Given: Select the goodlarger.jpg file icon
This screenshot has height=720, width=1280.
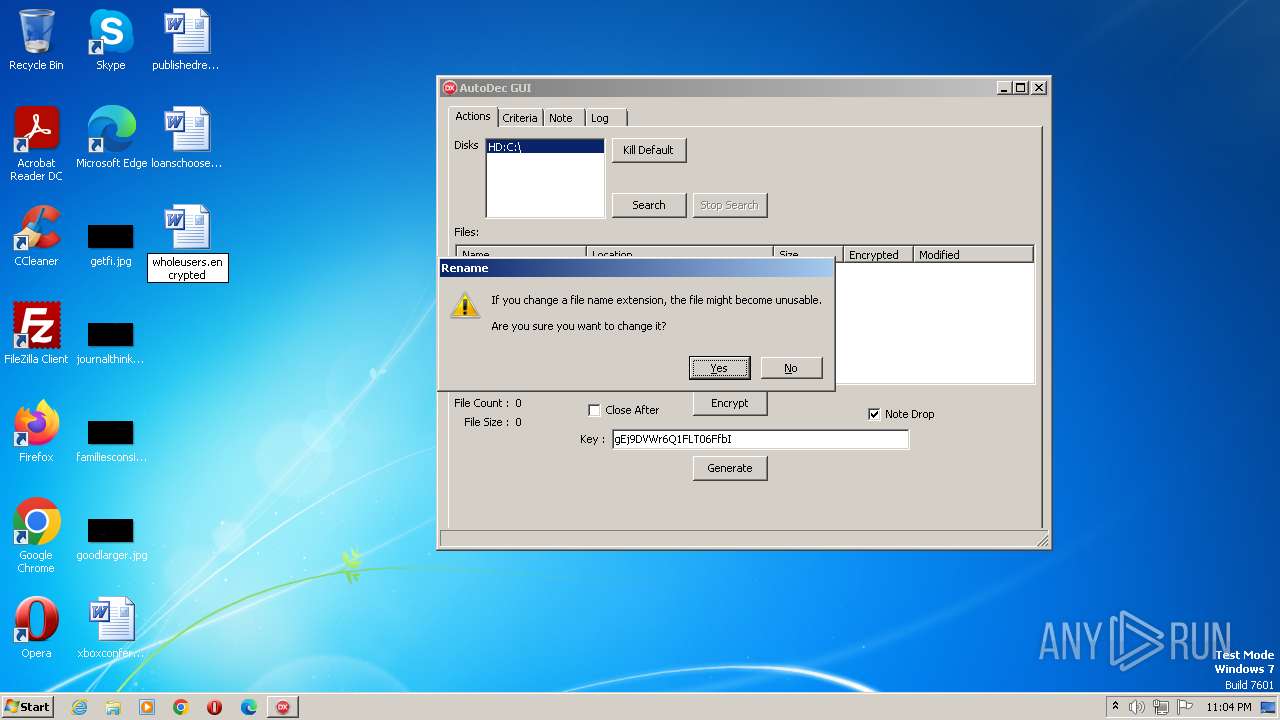Looking at the screenshot, I should (111, 537).
